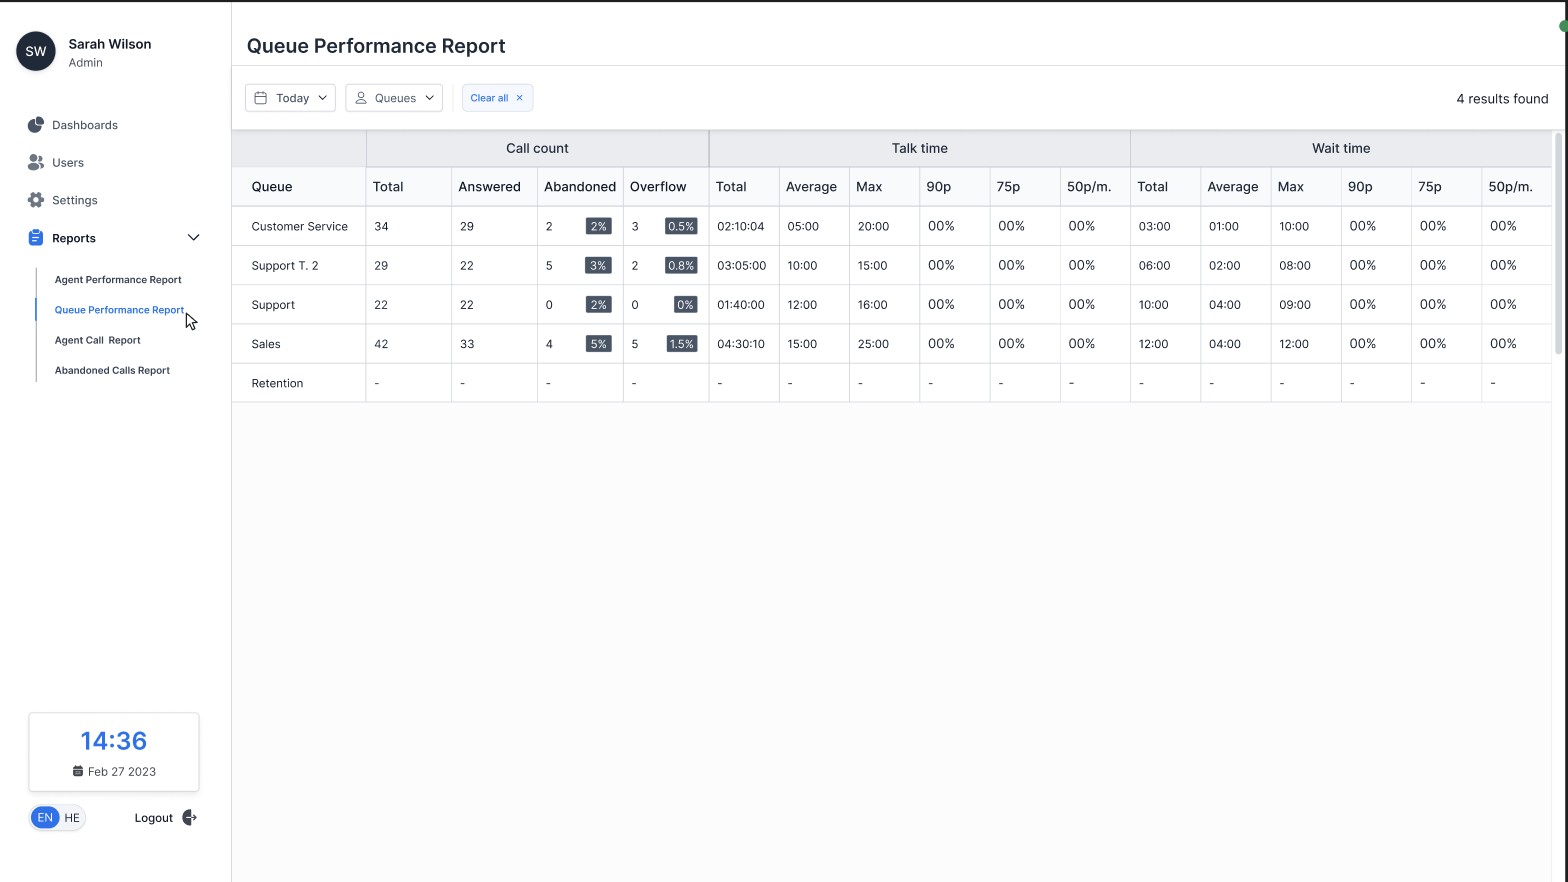Open the Today date dropdown
Screen dimensions: 1568x882
(290, 98)
